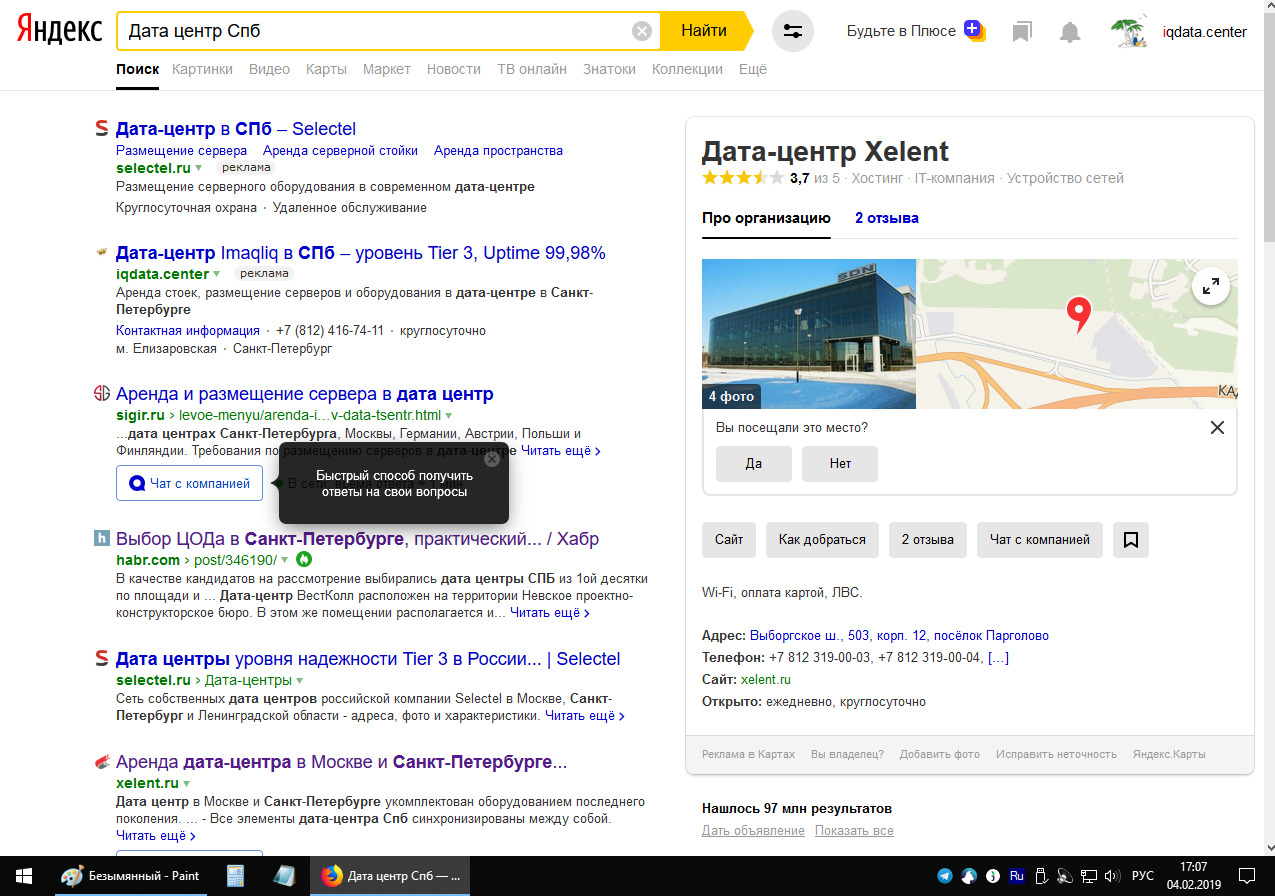The image size is (1275, 896).
Task: Open the user profile avatar
Action: coord(1129,31)
